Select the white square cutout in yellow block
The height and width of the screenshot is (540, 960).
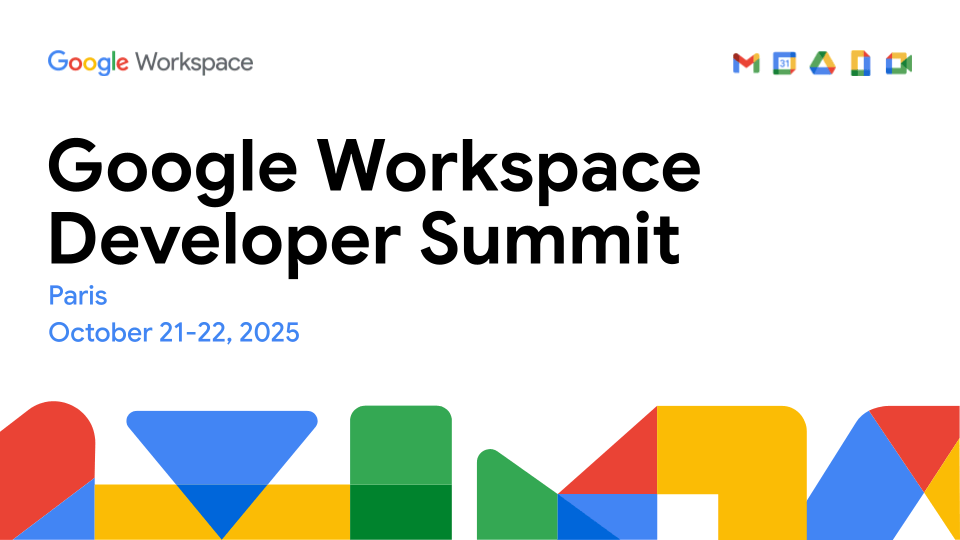point(687,516)
